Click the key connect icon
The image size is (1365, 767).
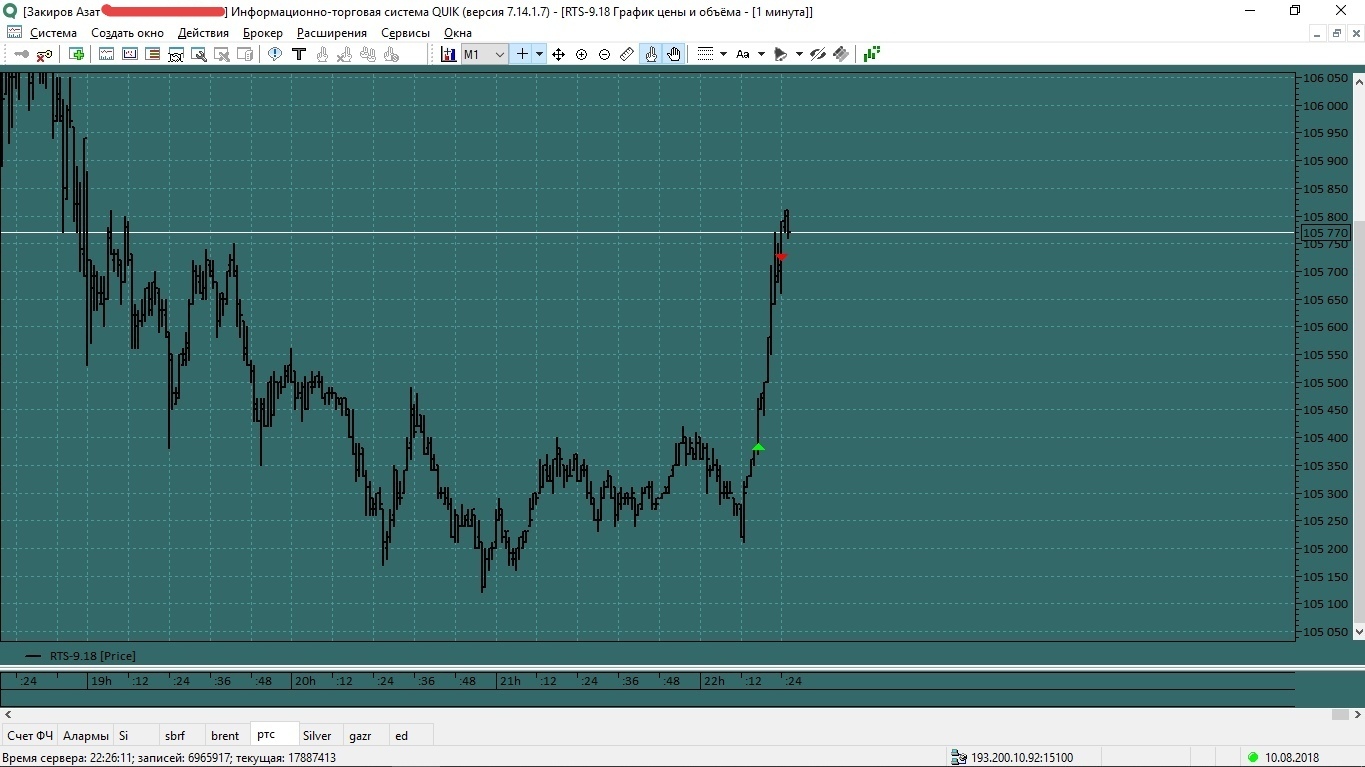pos(22,54)
